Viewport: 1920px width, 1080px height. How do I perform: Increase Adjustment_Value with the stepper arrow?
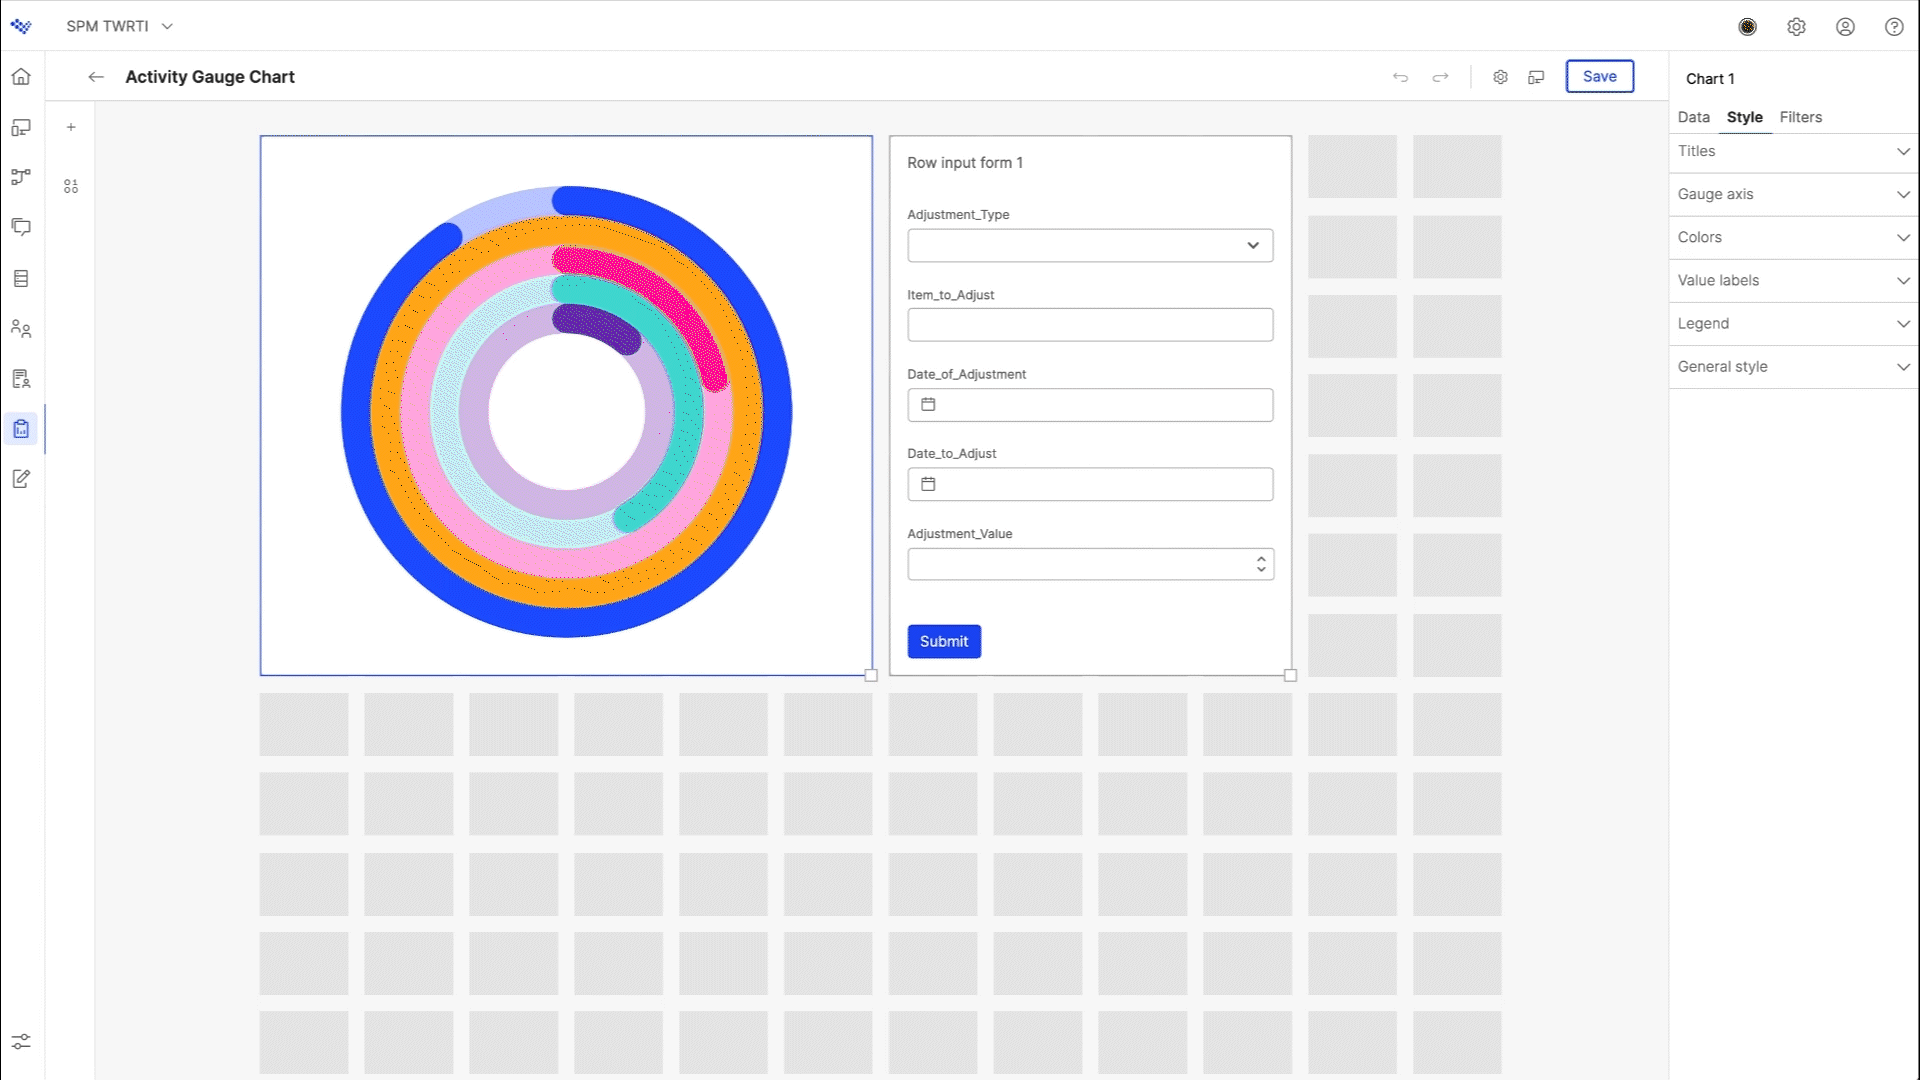(x=1260, y=559)
